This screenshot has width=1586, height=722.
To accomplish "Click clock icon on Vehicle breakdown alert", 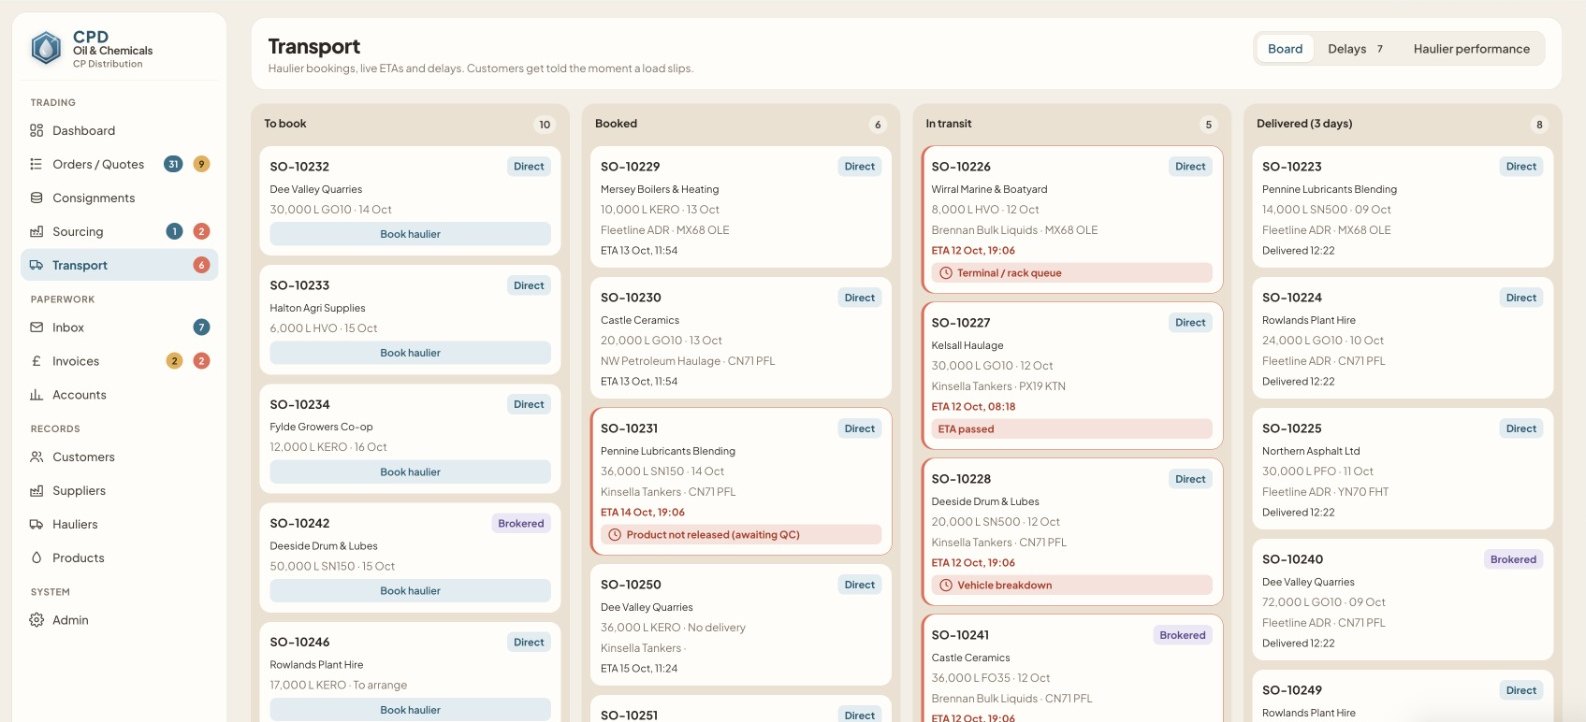I will [945, 585].
